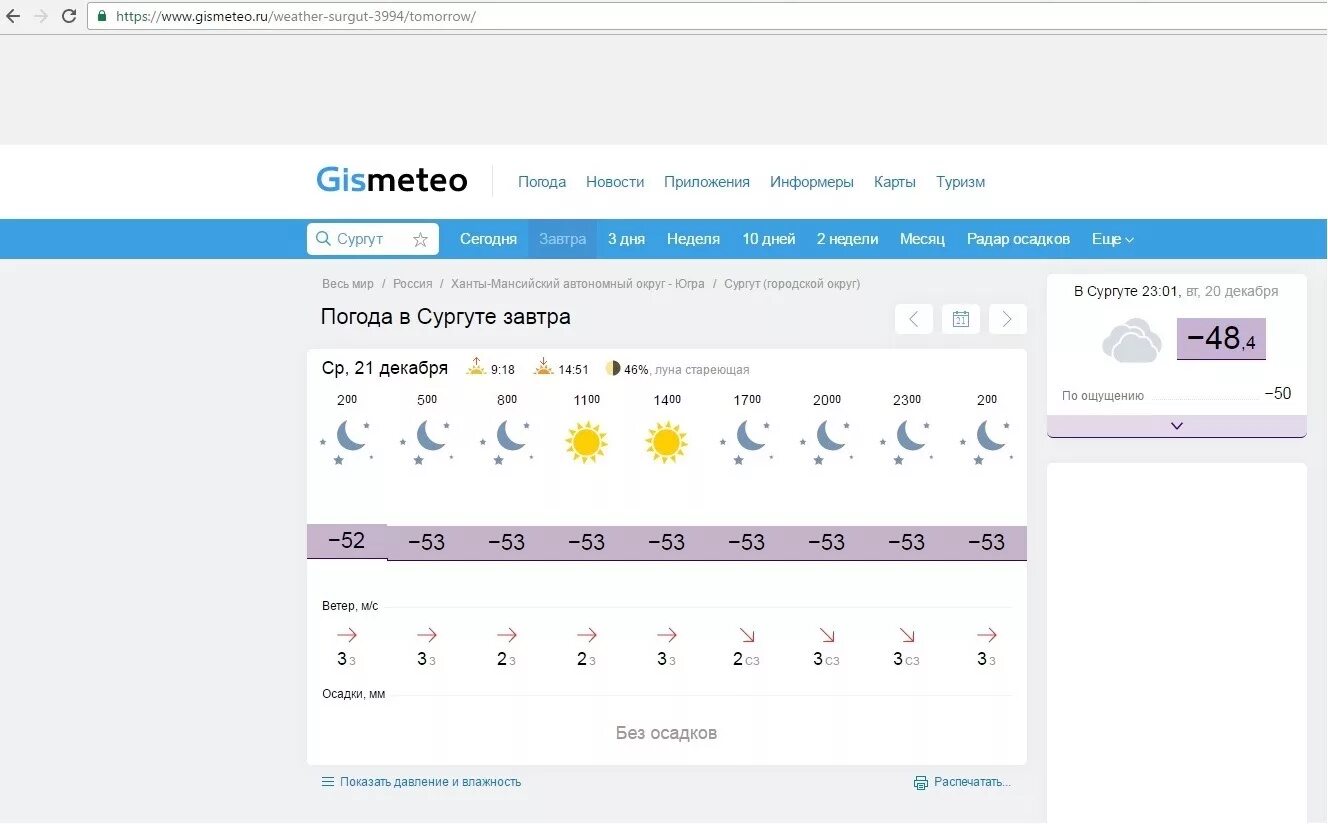Screen dimensions: 1328x824
Task: Open the Карты section
Action: (x=895, y=182)
